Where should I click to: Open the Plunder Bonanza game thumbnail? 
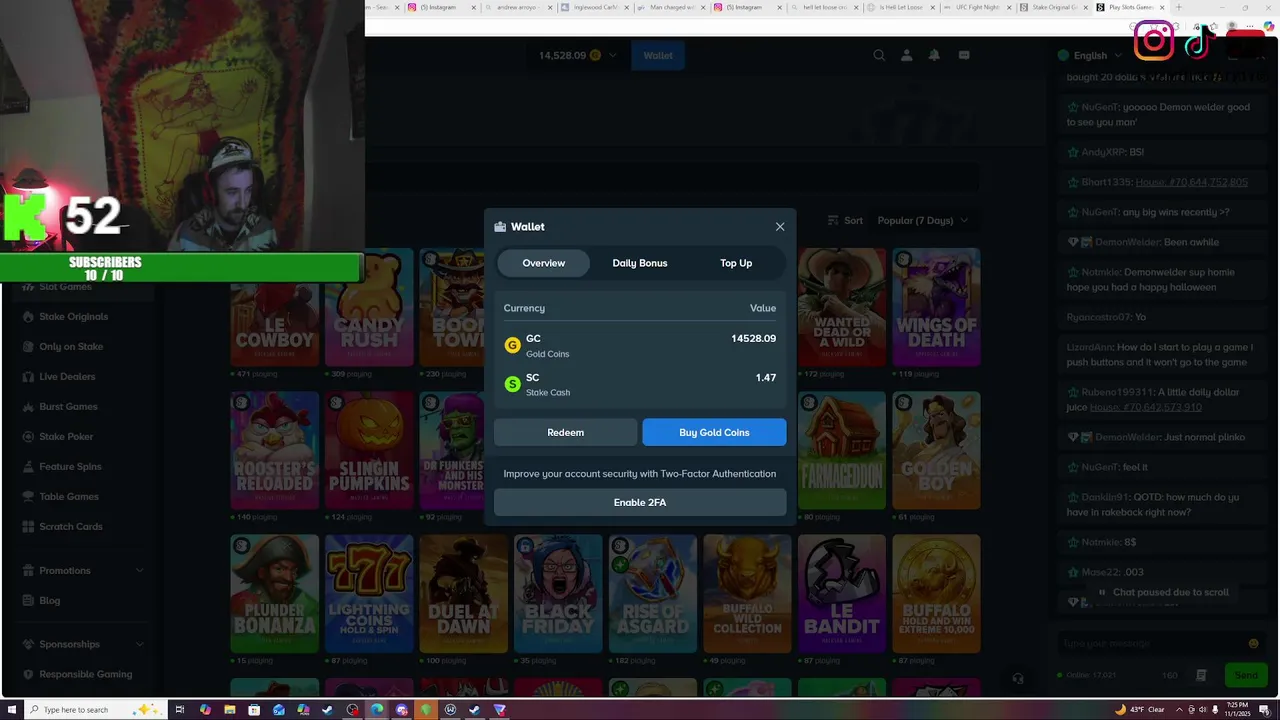(x=275, y=593)
